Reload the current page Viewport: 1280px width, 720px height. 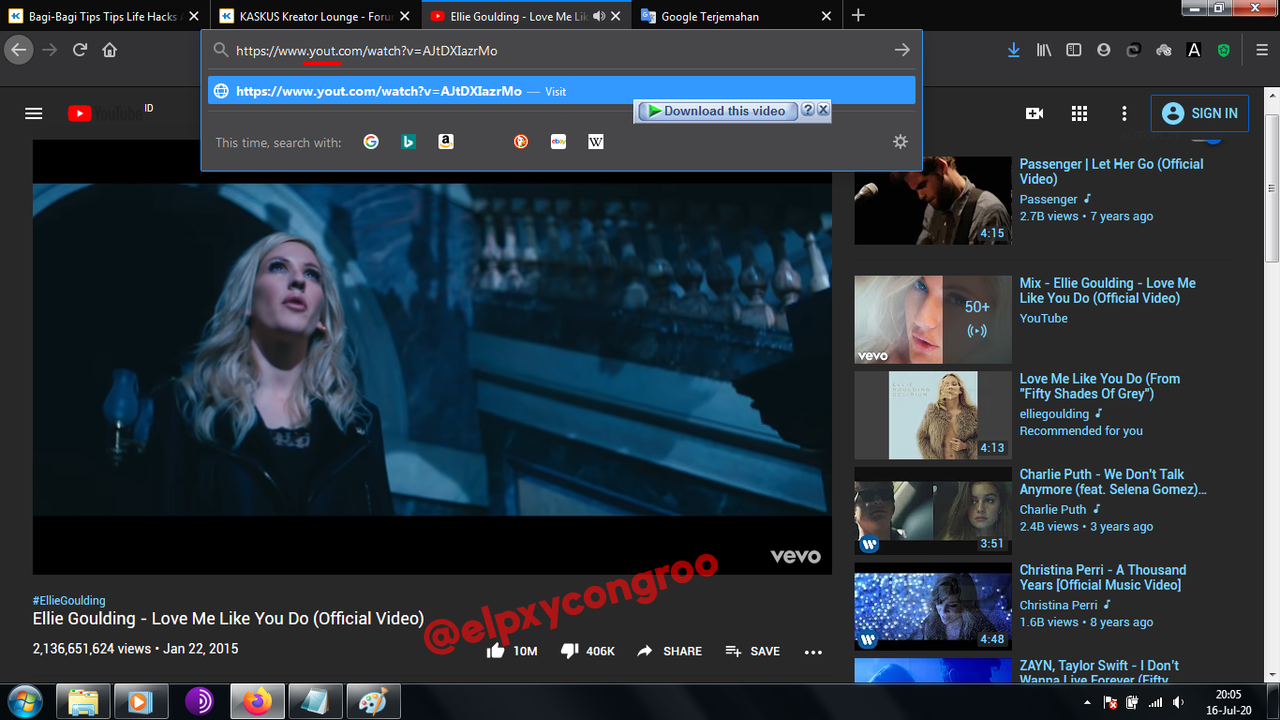click(80, 50)
